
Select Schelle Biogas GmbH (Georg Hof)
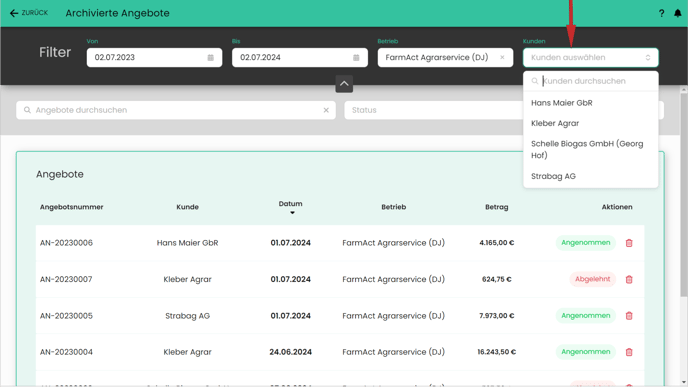591,150
